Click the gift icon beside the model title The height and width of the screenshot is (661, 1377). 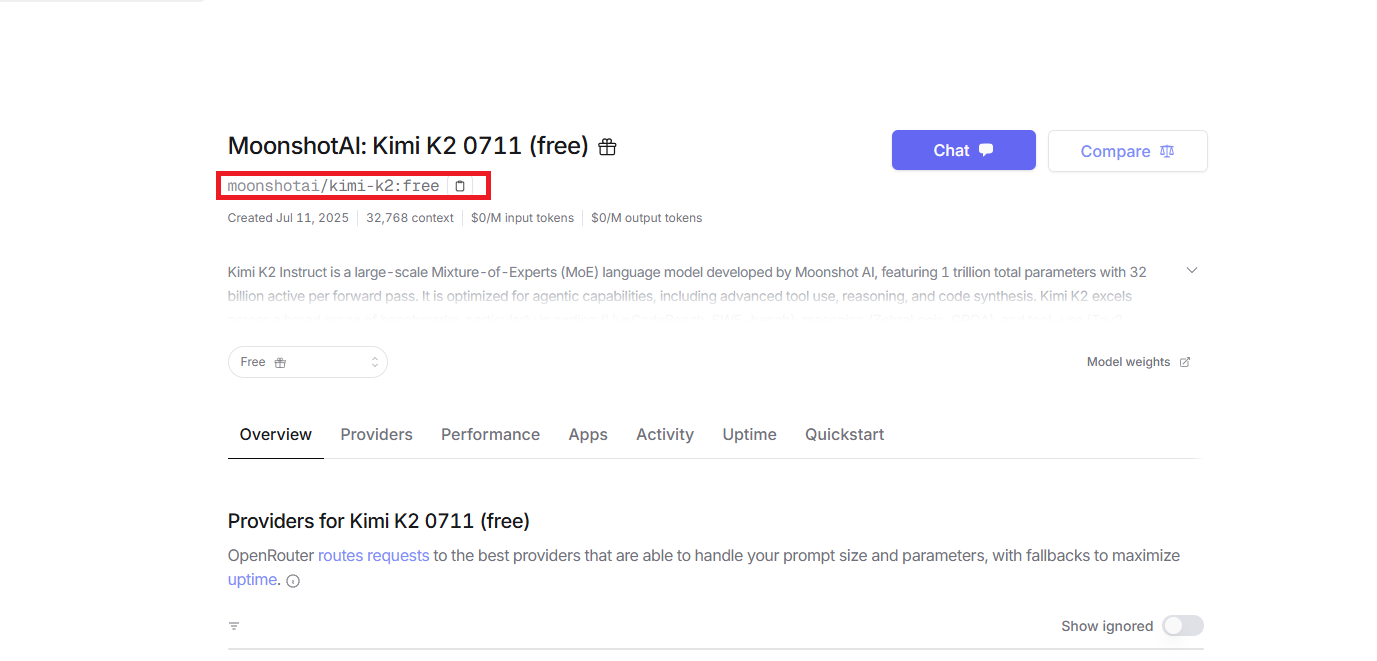pyautogui.click(x=607, y=147)
